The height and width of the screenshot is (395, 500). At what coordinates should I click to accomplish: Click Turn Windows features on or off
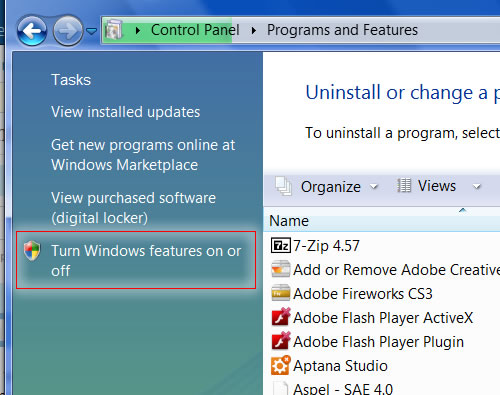point(146,261)
